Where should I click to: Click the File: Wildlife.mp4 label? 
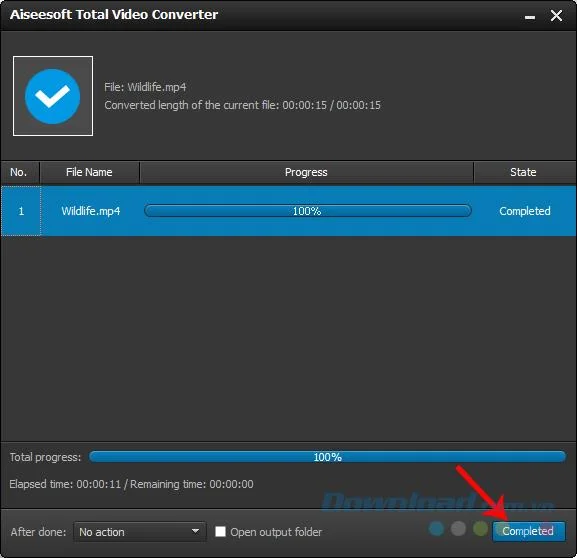click(x=145, y=87)
